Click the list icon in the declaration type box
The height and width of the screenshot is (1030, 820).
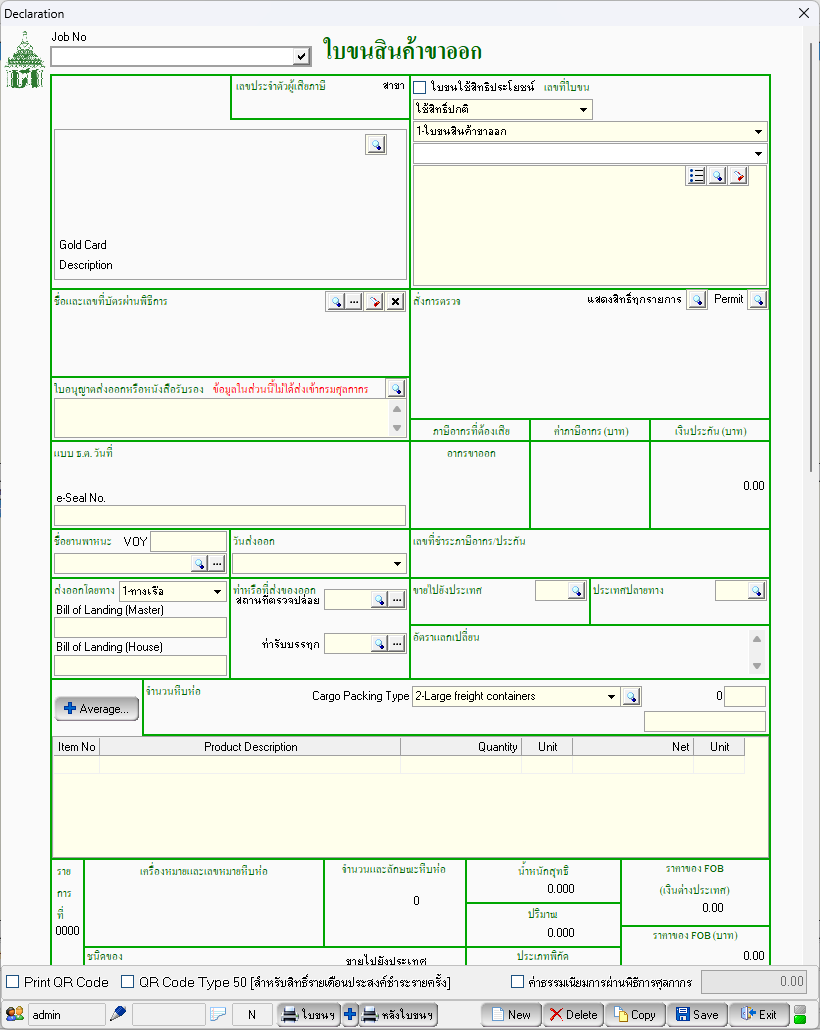(697, 176)
